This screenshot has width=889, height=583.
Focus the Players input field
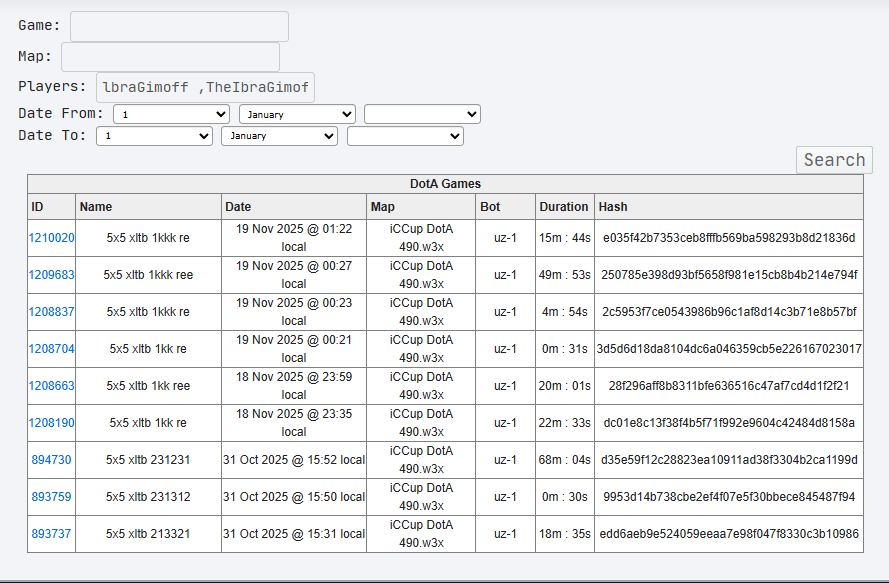(205, 87)
